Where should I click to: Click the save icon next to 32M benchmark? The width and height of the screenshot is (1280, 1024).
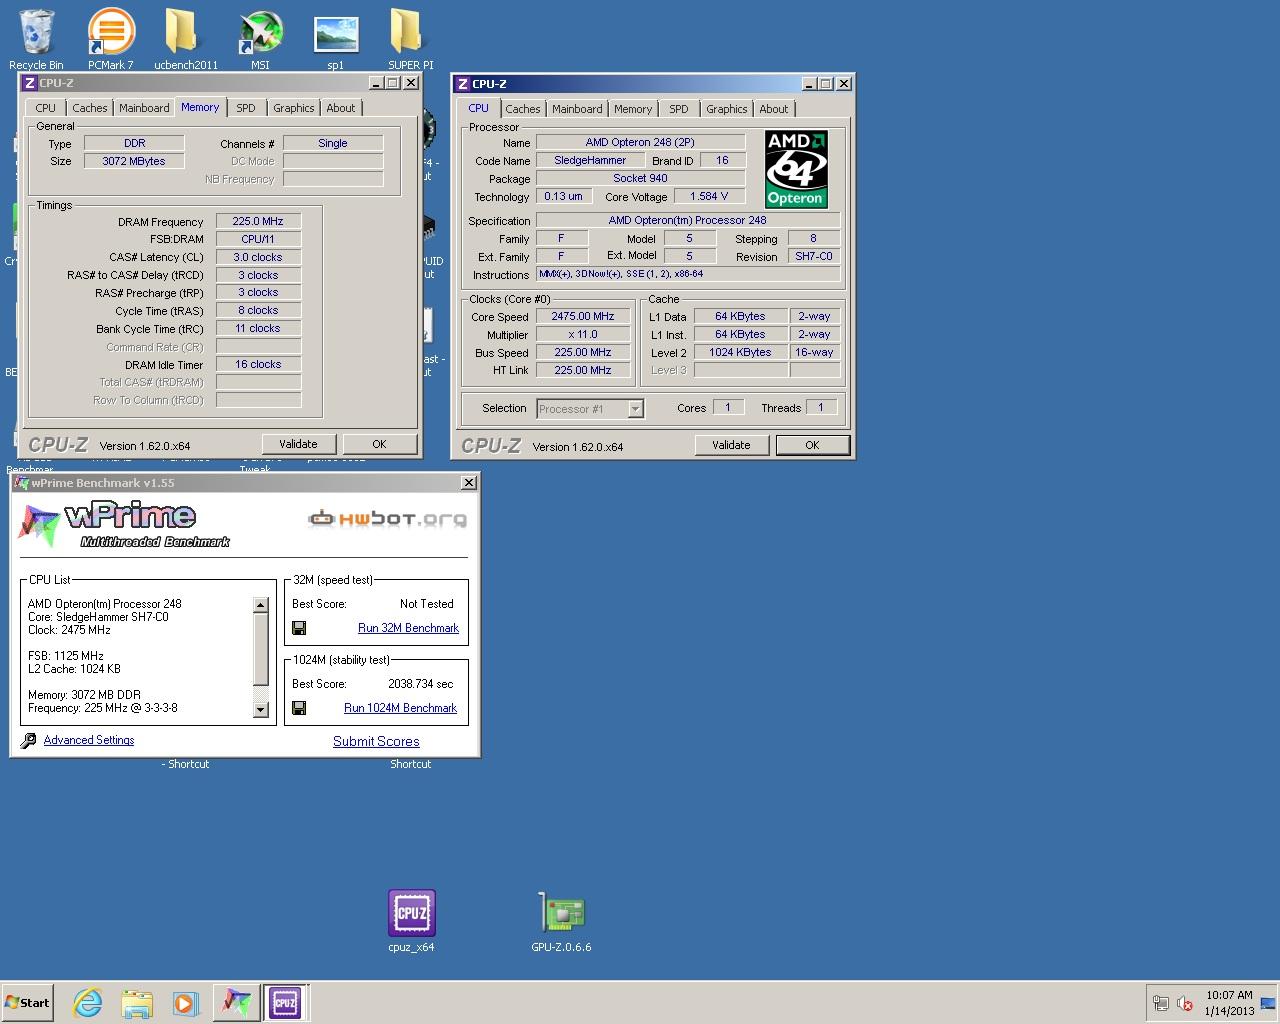(299, 628)
